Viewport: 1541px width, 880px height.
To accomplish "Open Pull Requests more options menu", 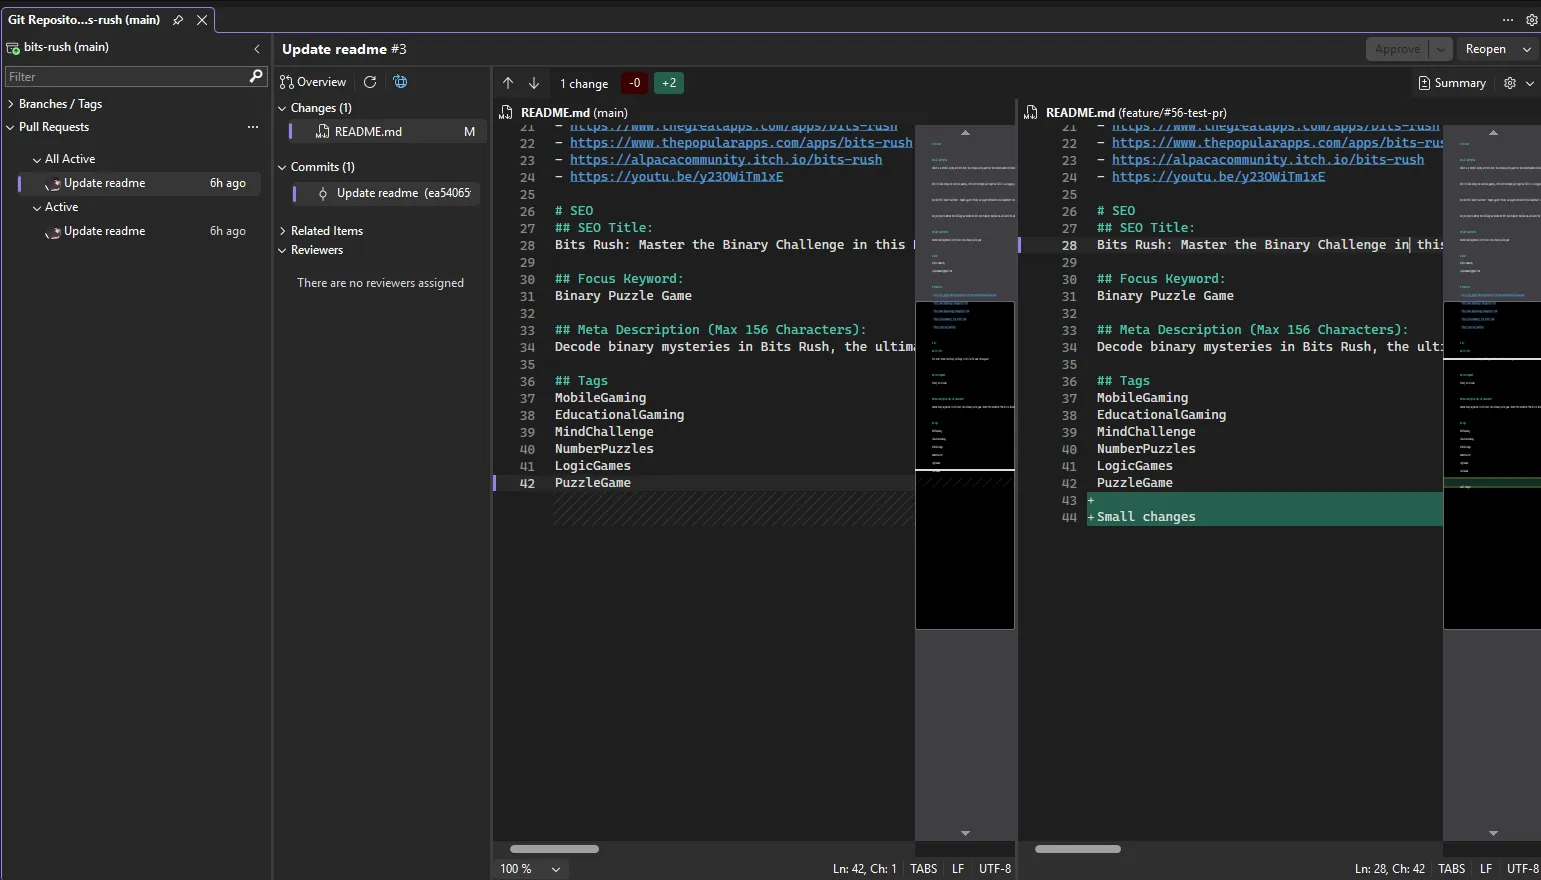I will [253, 127].
